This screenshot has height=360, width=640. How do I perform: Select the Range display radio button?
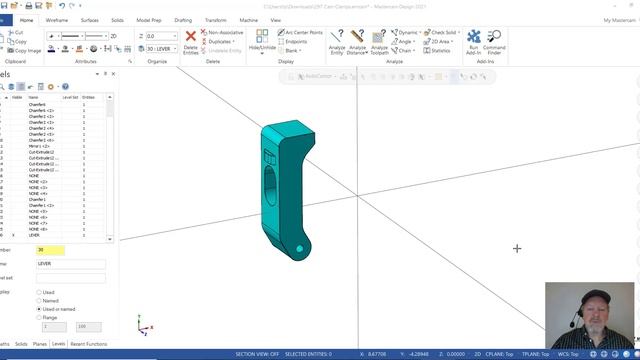pyautogui.click(x=39, y=318)
